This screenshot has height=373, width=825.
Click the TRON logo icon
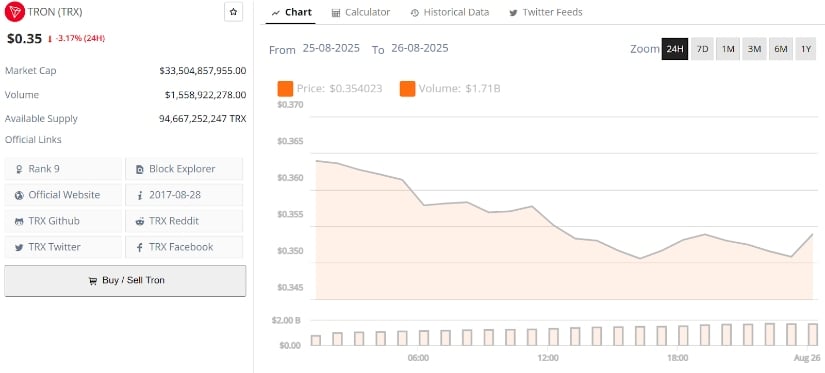15,11
